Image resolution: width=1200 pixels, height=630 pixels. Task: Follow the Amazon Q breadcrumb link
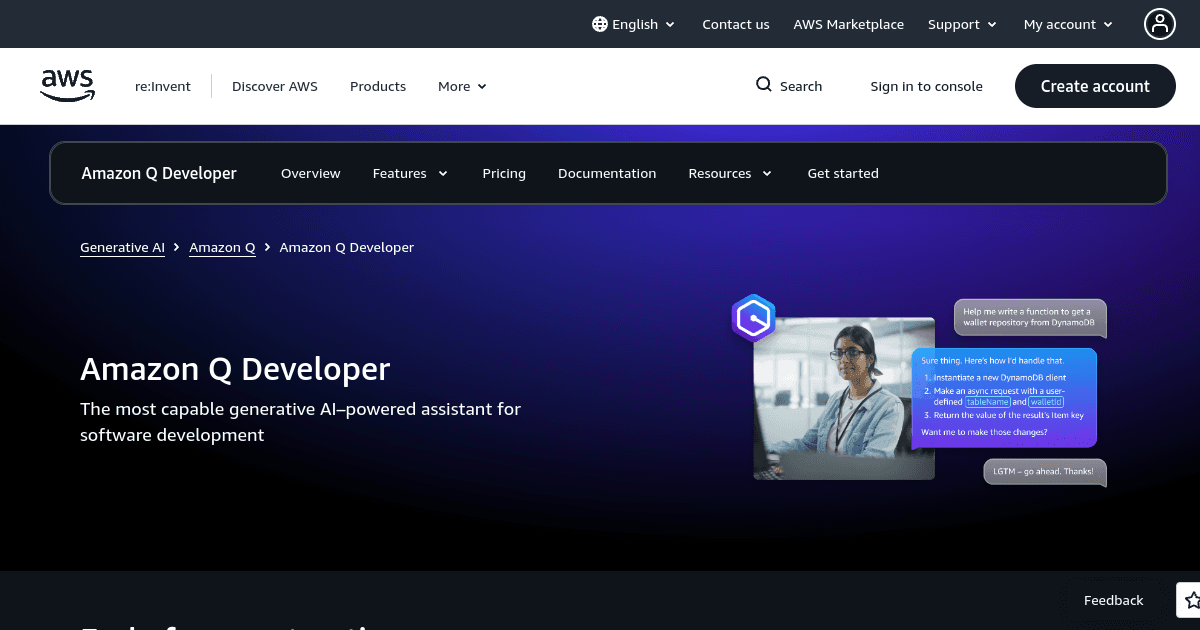[222, 247]
